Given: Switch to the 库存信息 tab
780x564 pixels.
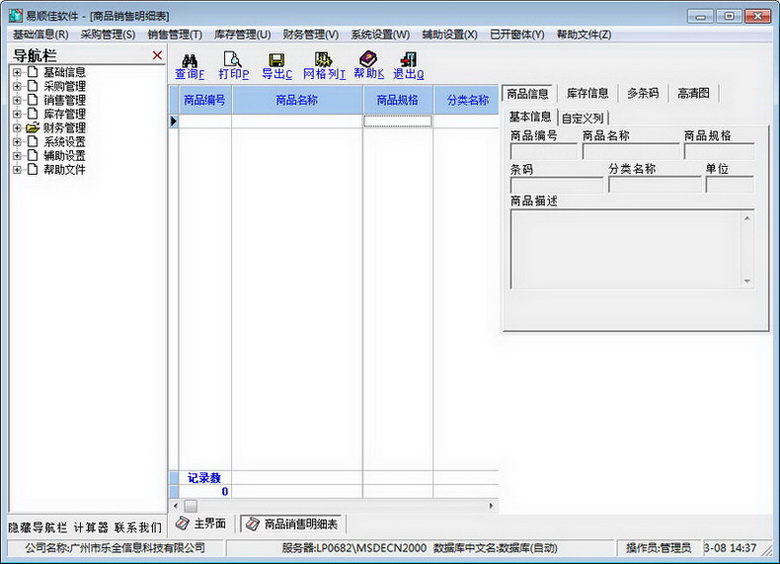Looking at the screenshot, I should click(587, 93).
